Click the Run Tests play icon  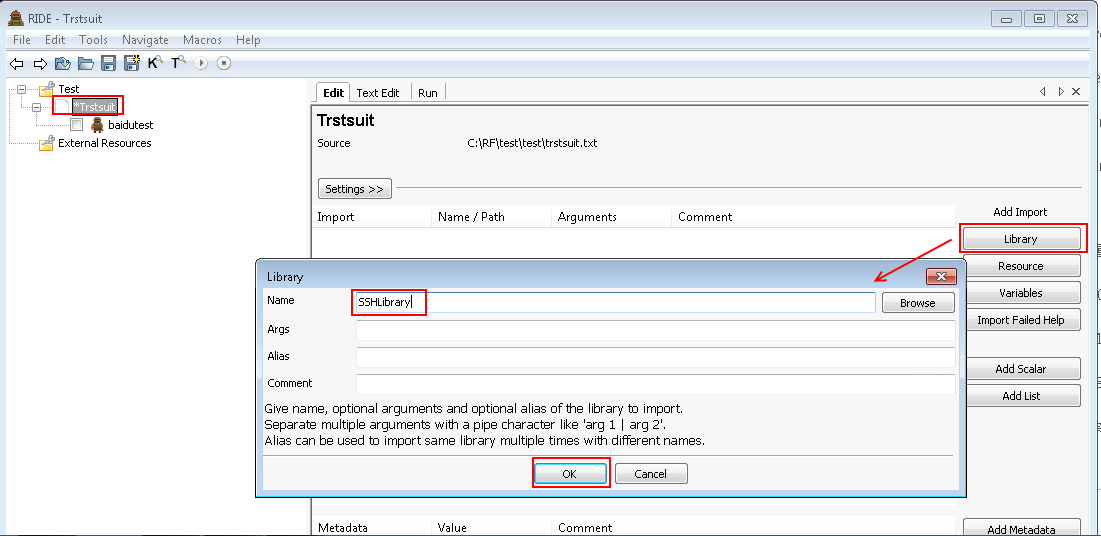(x=201, y=64)
